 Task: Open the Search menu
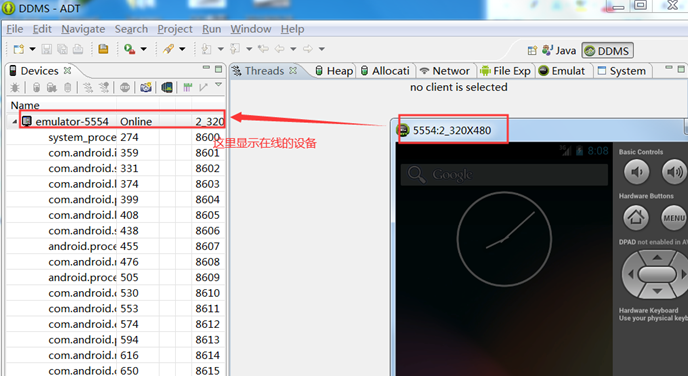click(131, 29)
